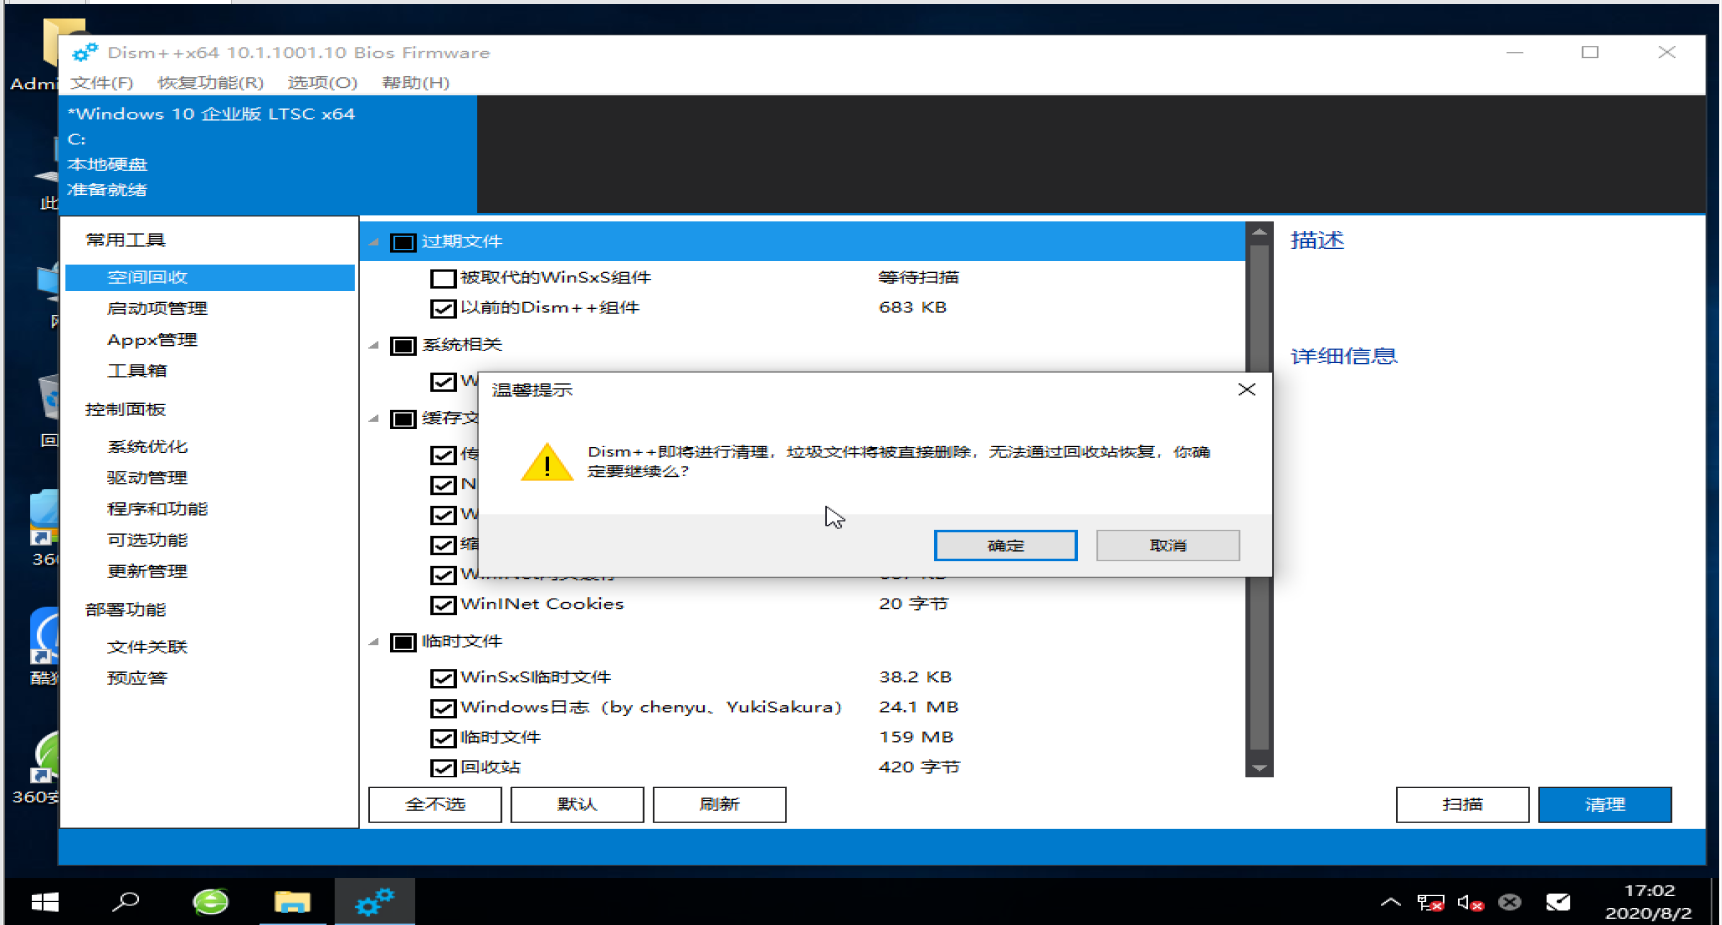Click the list scrollbar down arrow
Screen dimensions: 1722x925
tap(1259, 768)
